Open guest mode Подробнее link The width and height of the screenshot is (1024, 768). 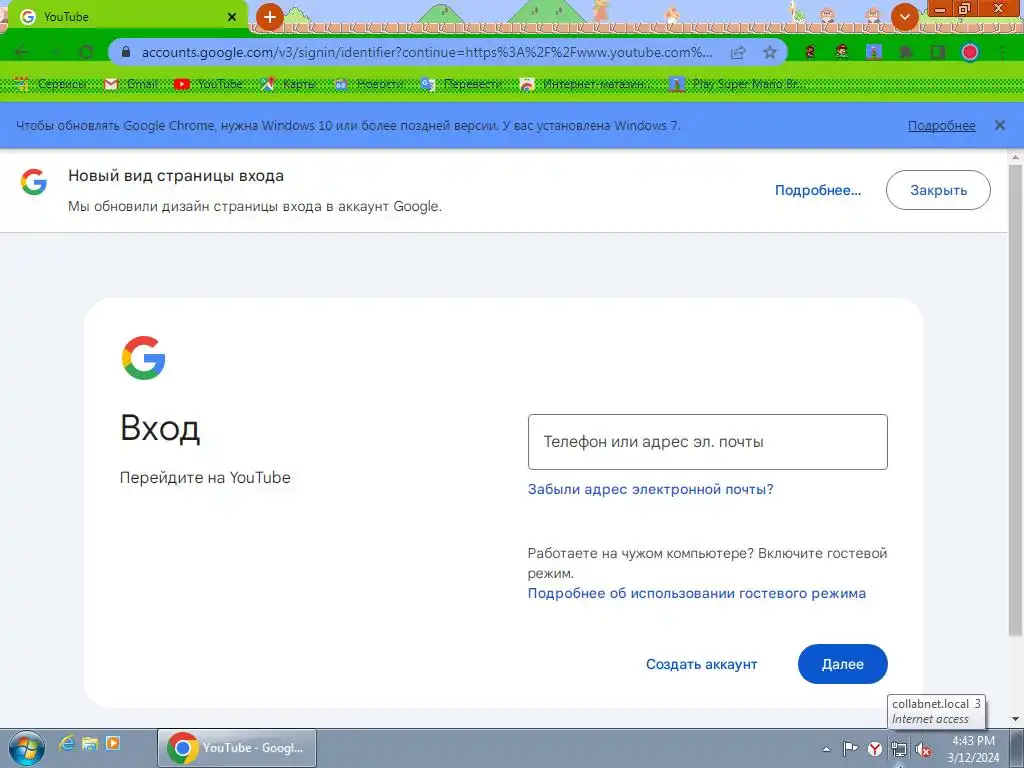[697, 593]
